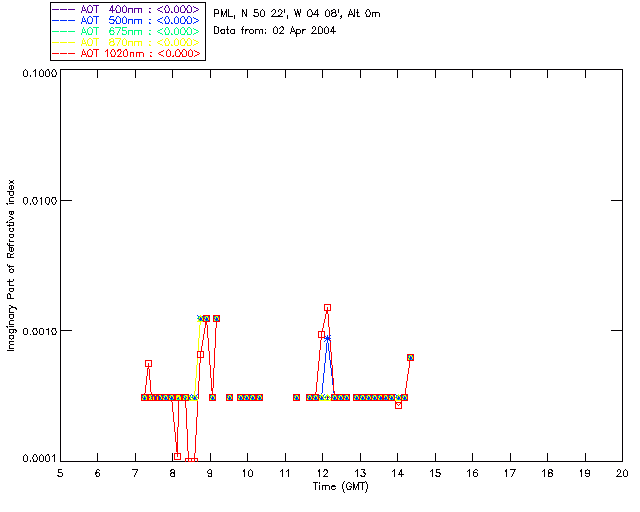The width and height of the screenshot is (640, 512).
Task: Click the x-axis tick label 9
Action: pyautogui.click(x=210, y=473)
